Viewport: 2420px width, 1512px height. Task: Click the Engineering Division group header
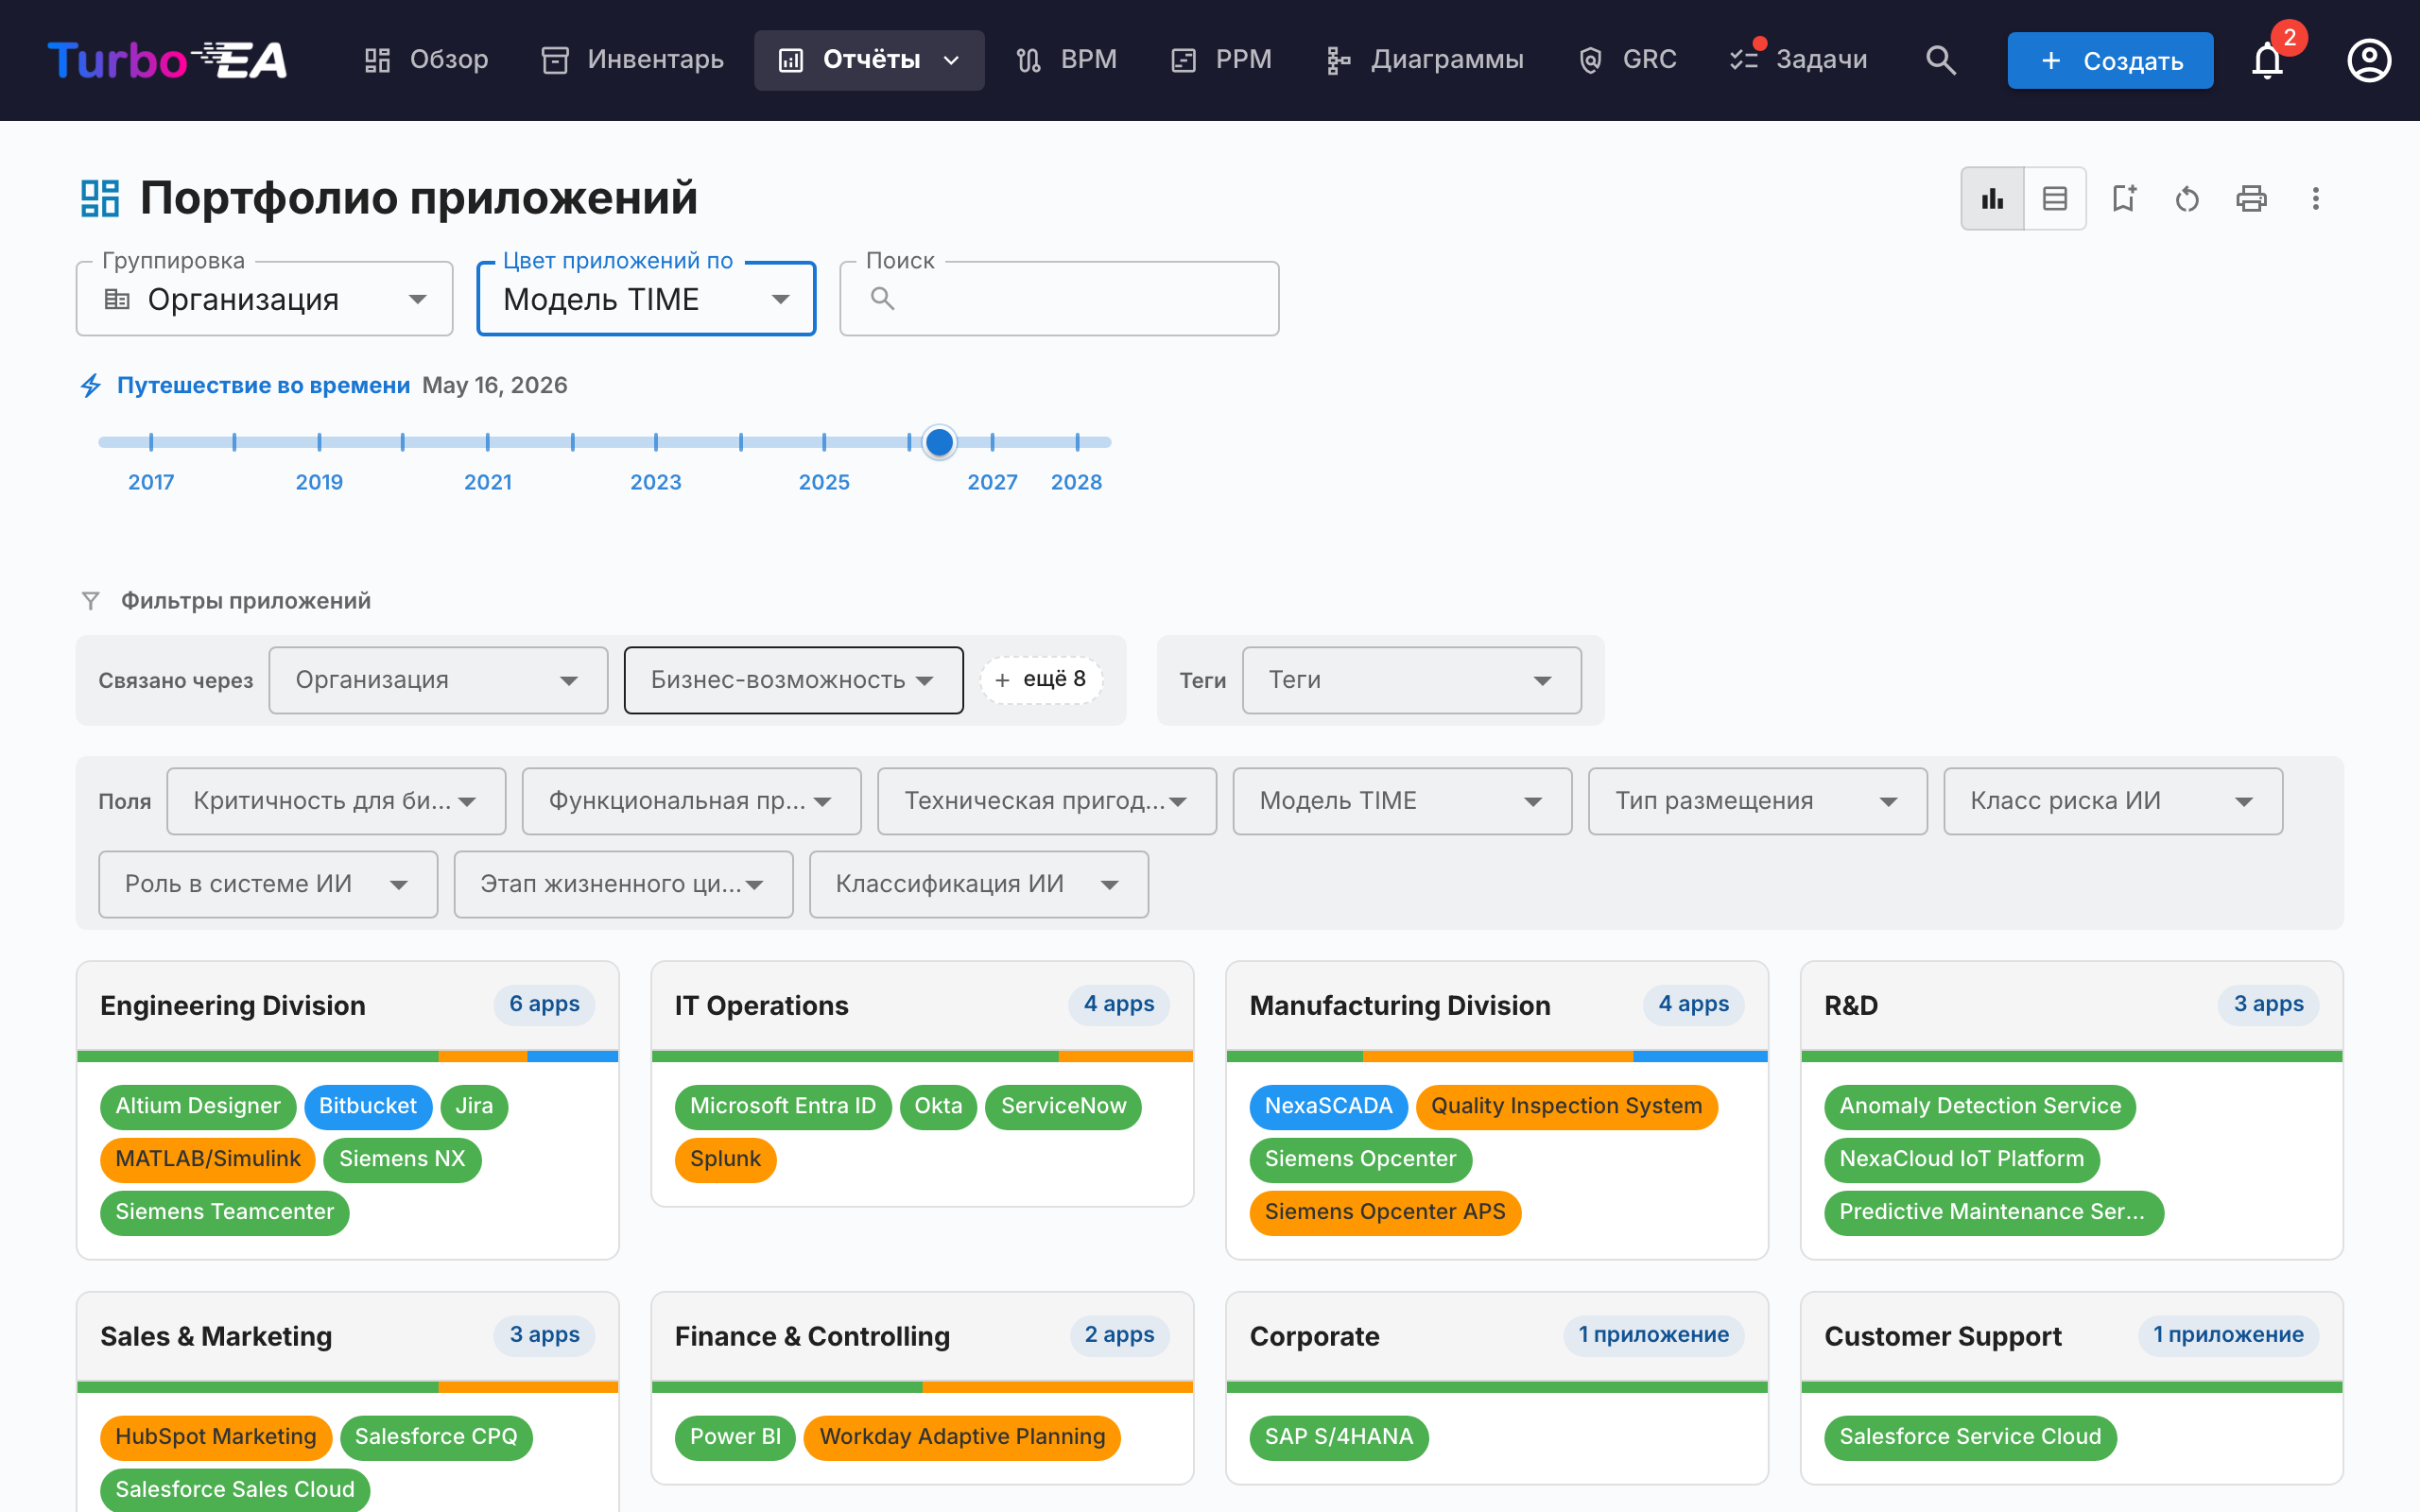[x=347, y=1005]
